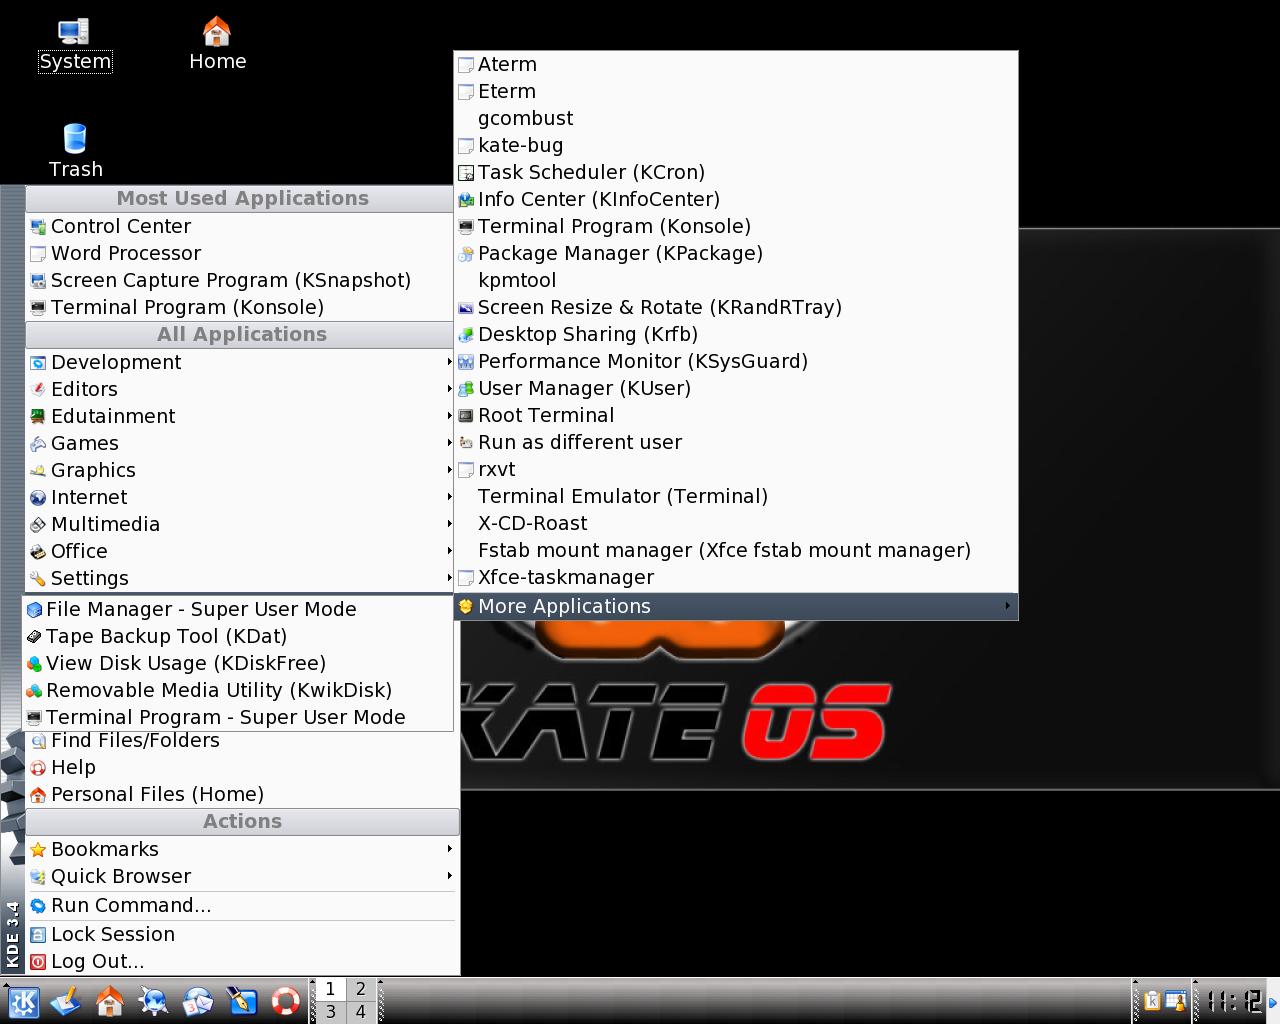Open Task Scheduler (KCron)
Screen dimensions: 1280x1024
[735, 173]
